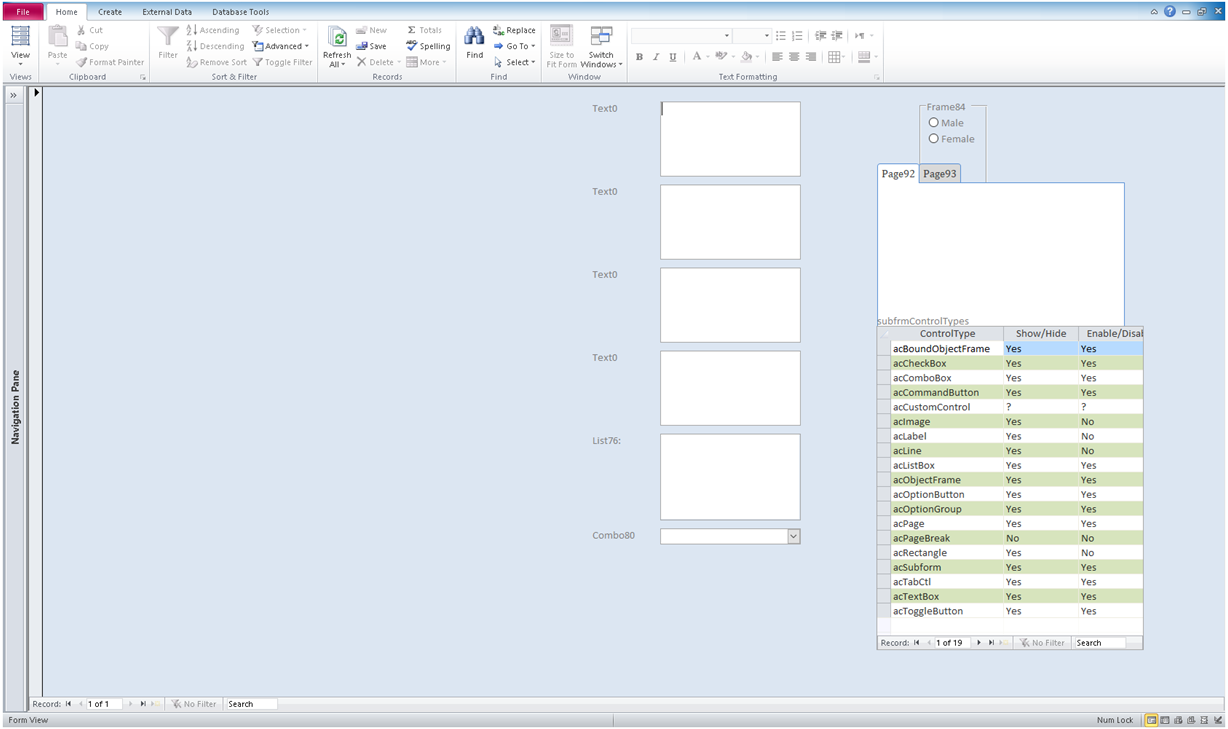
Task: Click the Search box in subfrmControlTypes navigator
Action: coord(1099,643)
